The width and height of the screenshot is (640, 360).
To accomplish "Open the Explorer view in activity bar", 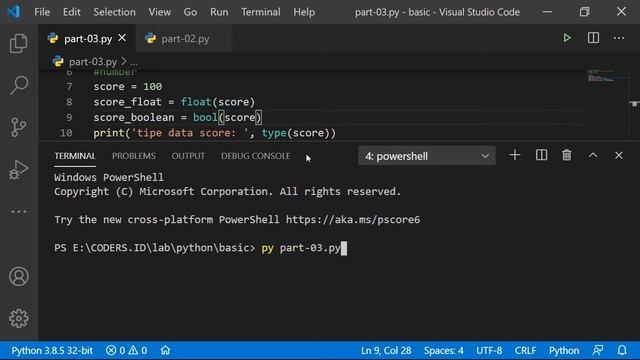I will pyautogui.click(x=19, y=43).
